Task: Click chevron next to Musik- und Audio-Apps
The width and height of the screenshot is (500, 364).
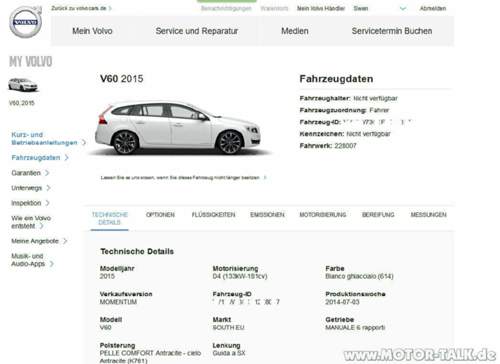Action: pyautogui.click(x=52, y=264)
